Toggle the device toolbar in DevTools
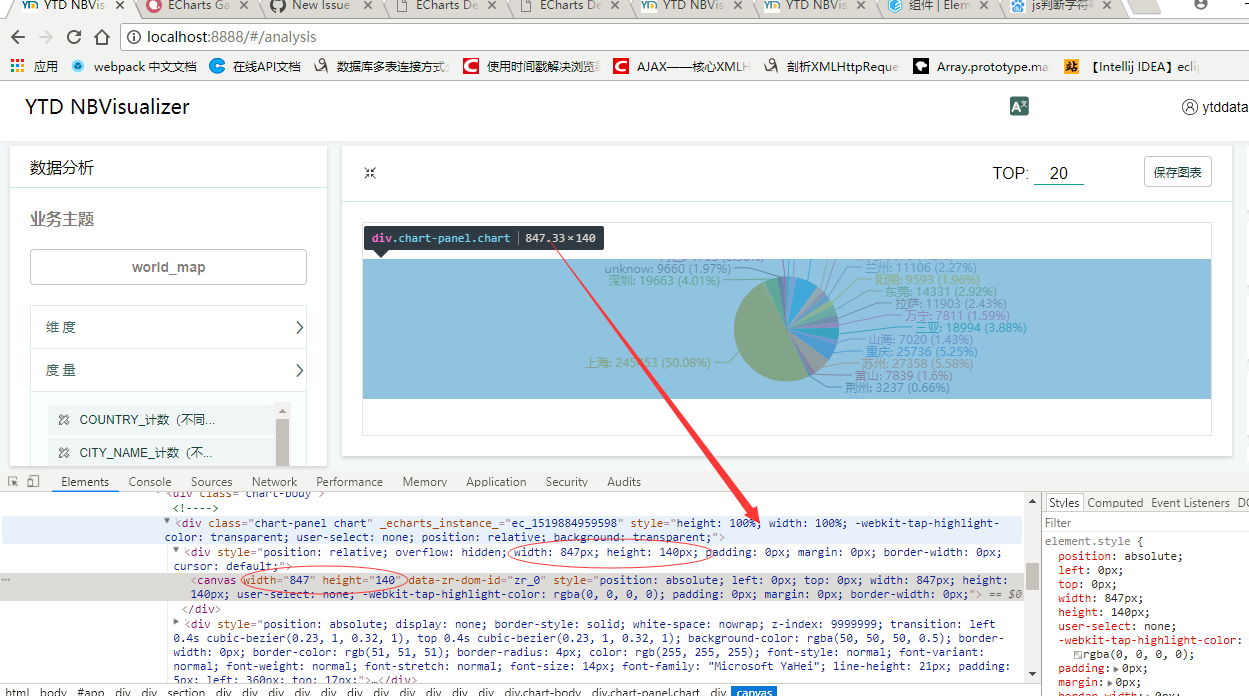1249x696 pixels. click(32, 481)
